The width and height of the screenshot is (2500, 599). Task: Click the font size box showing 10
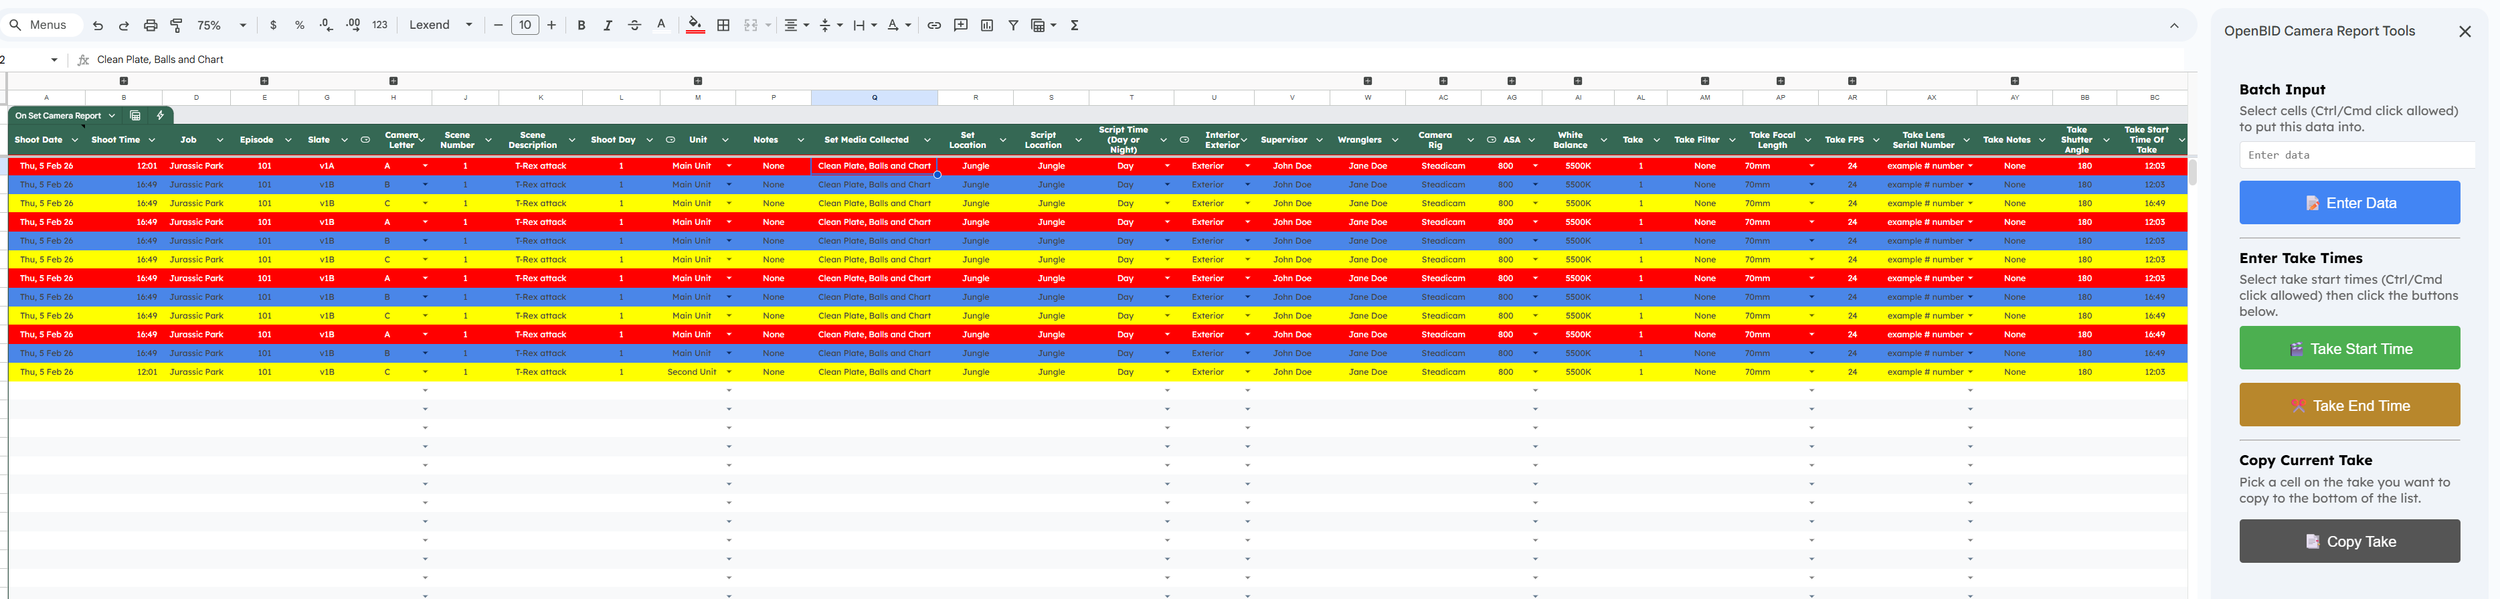click(x=525, y=26)
